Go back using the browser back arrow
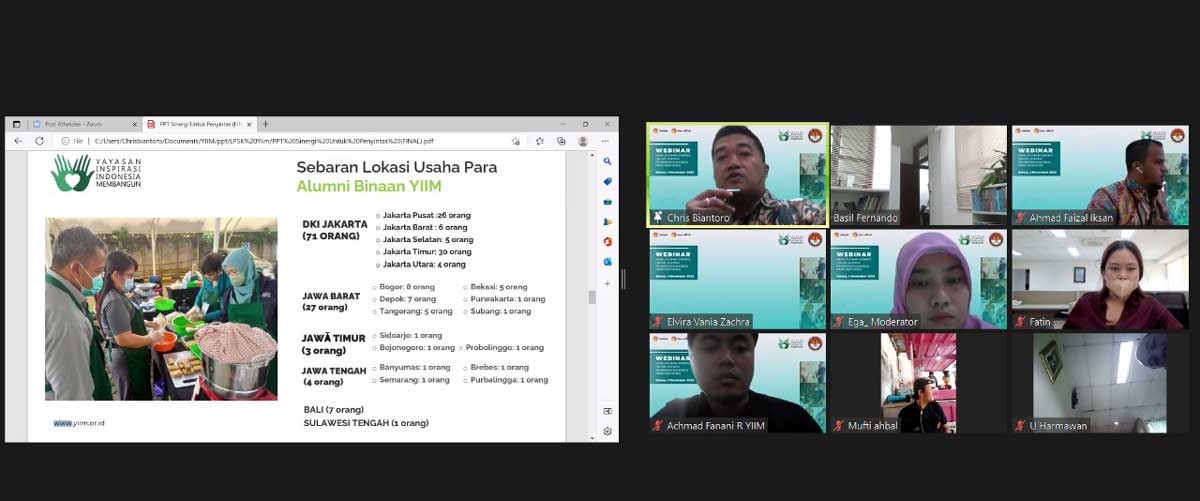 pos(18,141)
